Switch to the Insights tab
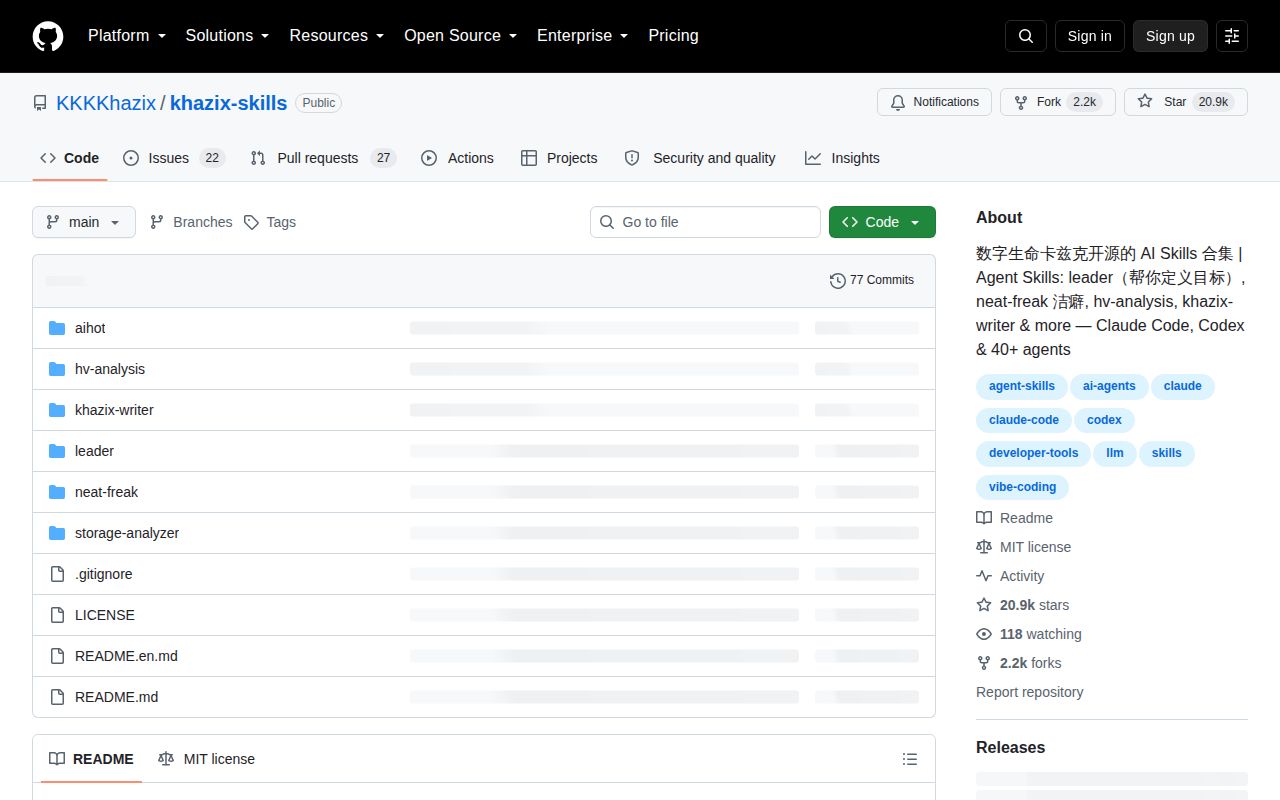 coord(842,158)
